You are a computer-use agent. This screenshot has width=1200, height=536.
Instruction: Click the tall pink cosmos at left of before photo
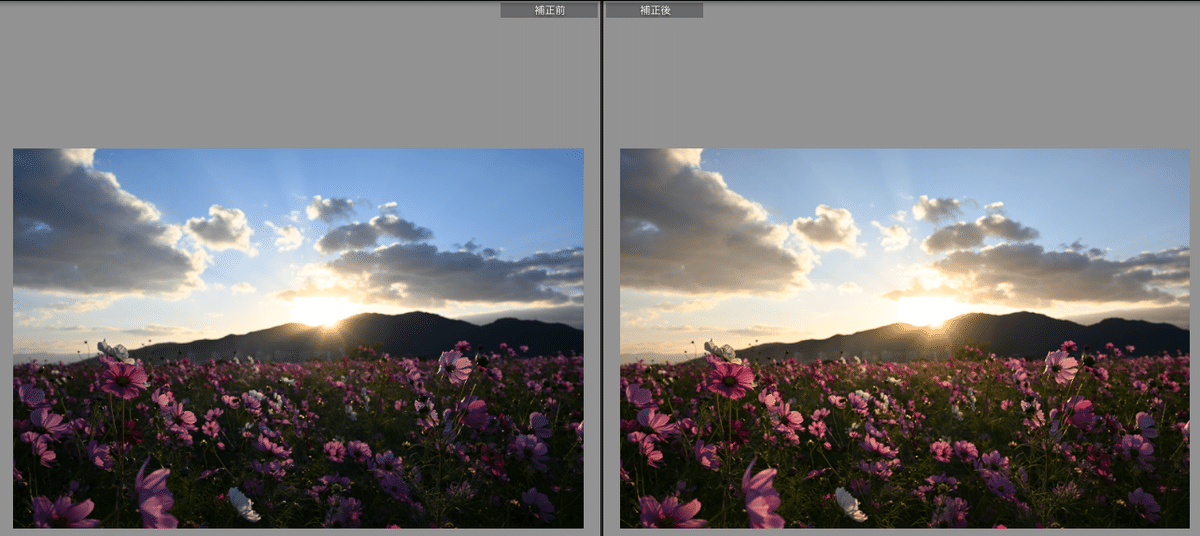tap(123, 378)
